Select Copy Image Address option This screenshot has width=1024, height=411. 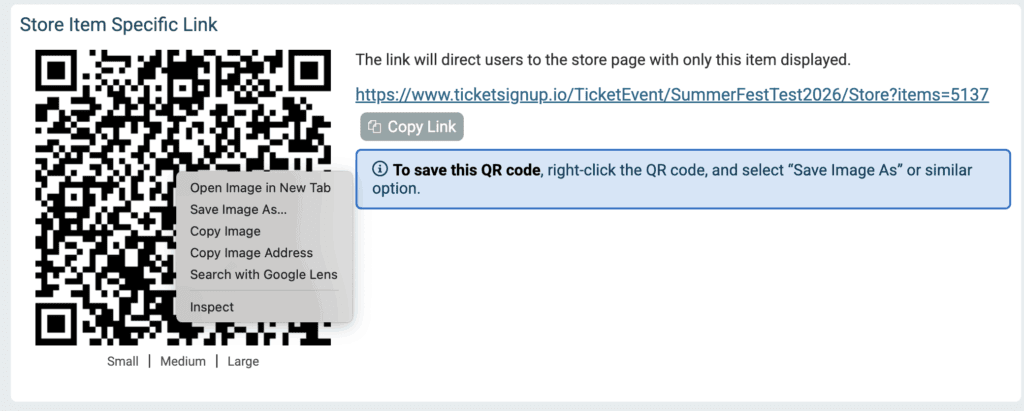pos(251,253)
